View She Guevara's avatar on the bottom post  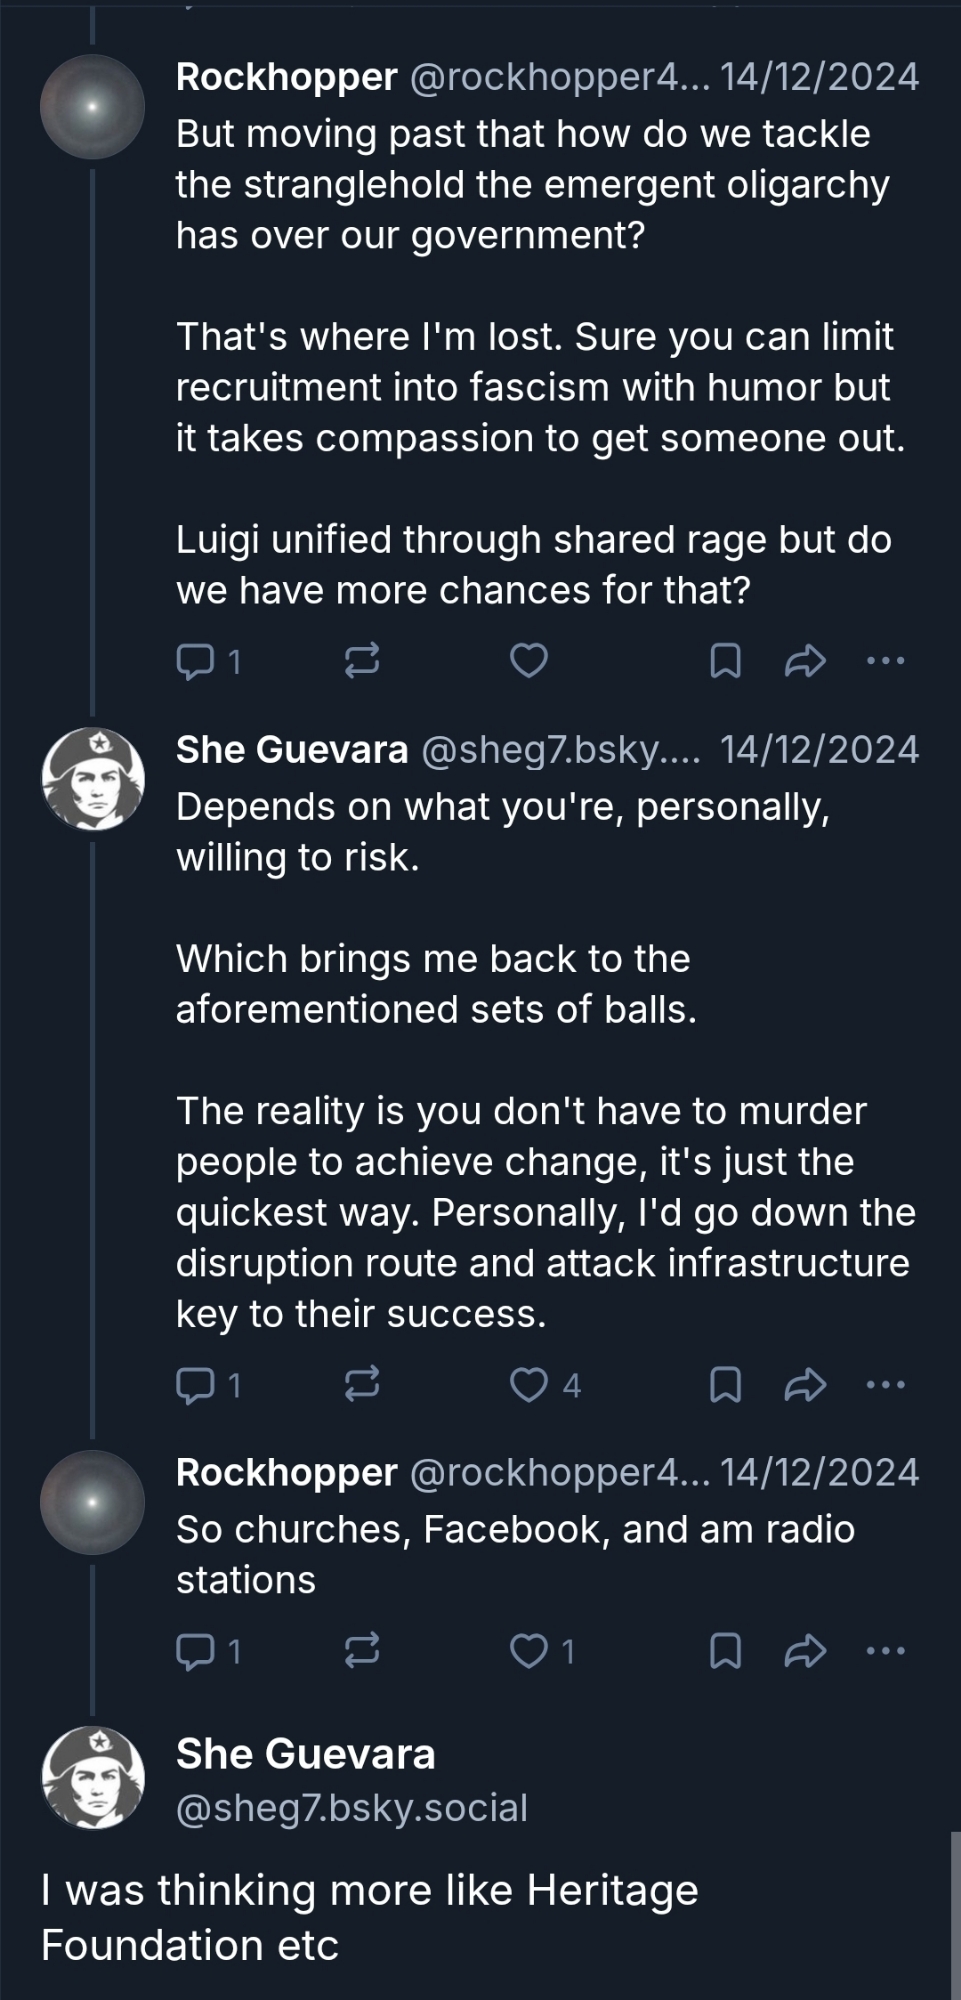[x=93, y=1778]
